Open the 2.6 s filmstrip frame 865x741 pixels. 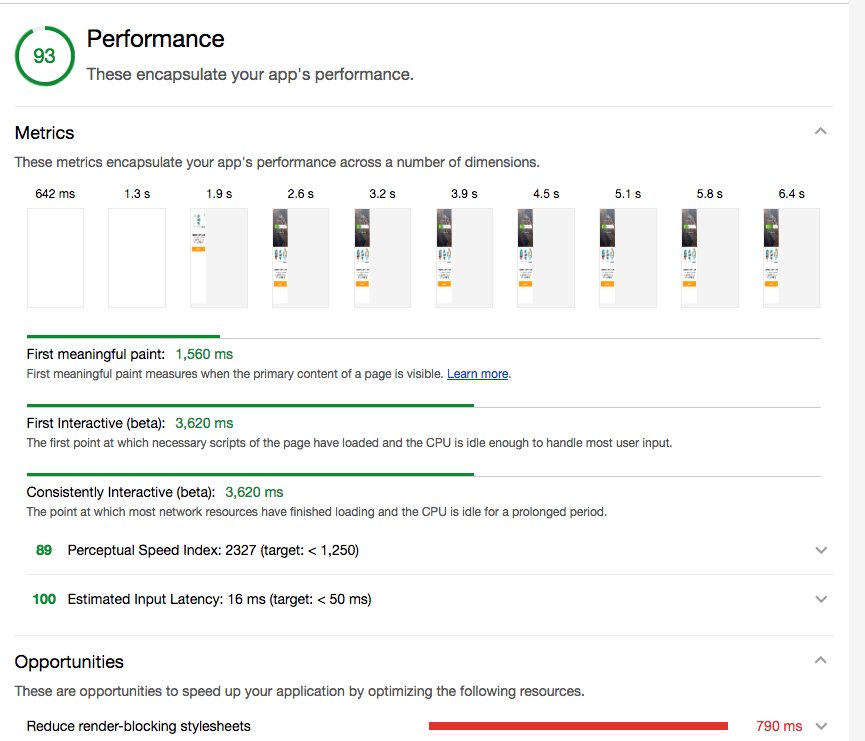click(300, 257)
